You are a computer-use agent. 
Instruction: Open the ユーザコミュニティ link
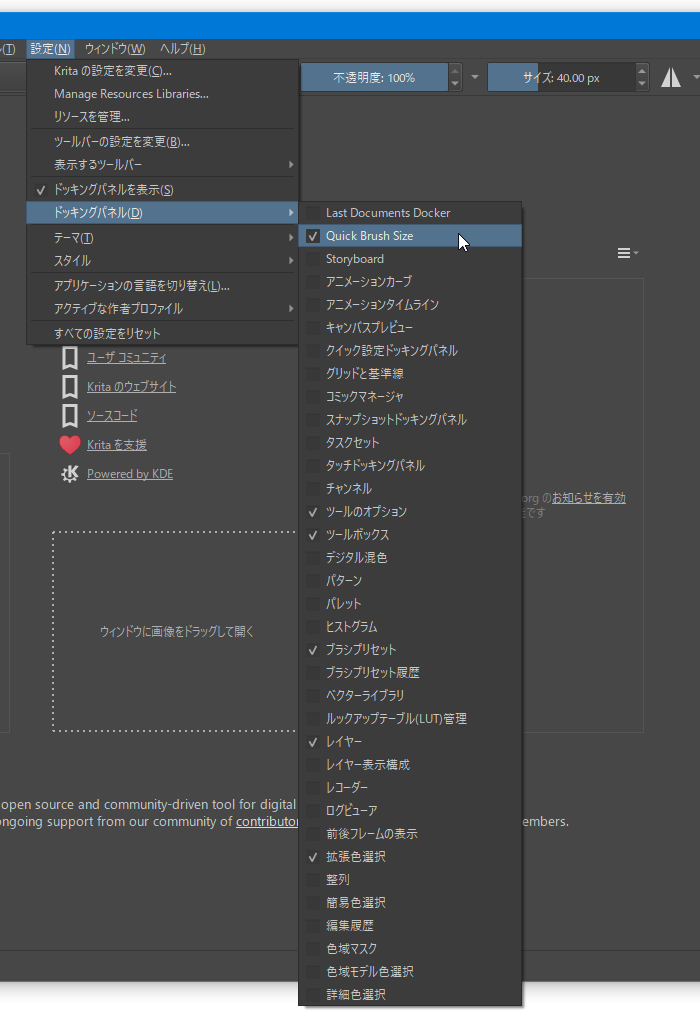coord(126,358)
